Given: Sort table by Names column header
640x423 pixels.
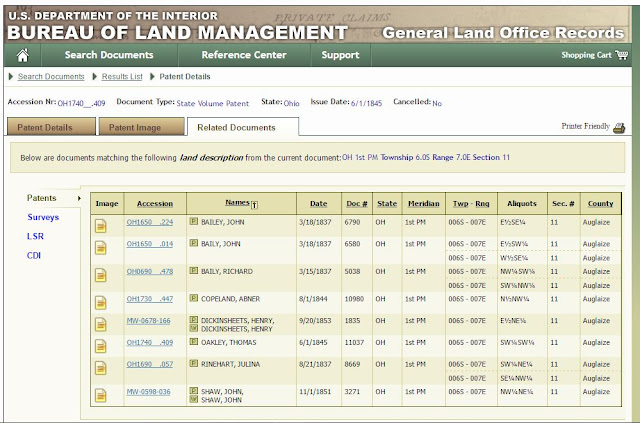Looking at the screenshot, I should coord(237,203).
